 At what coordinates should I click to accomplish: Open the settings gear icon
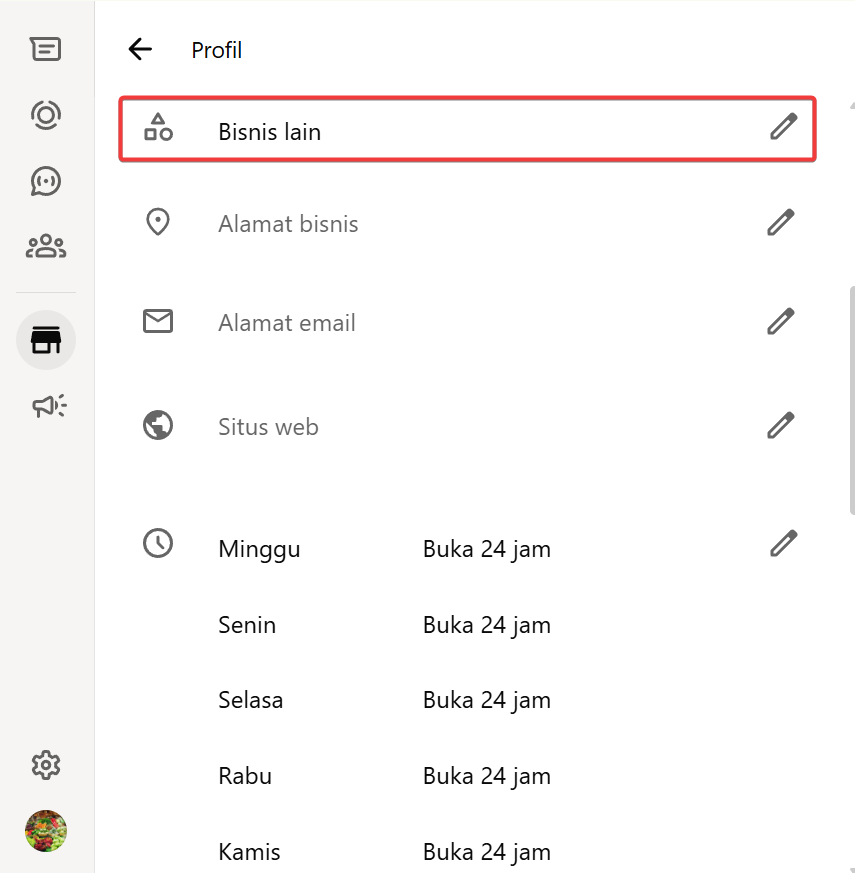(46, 766)
